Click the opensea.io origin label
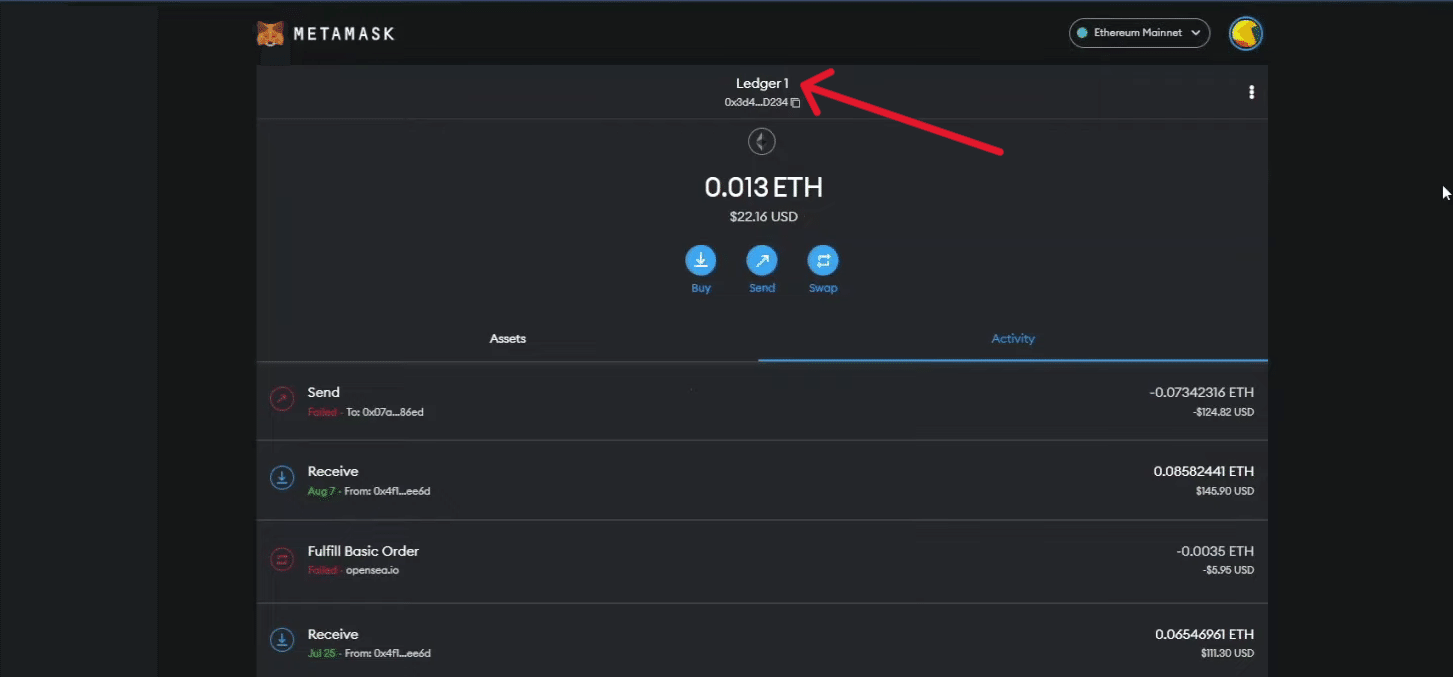The width and height of the screenshot is (1453, 677). pyautogui.click(x=373, y=571)
